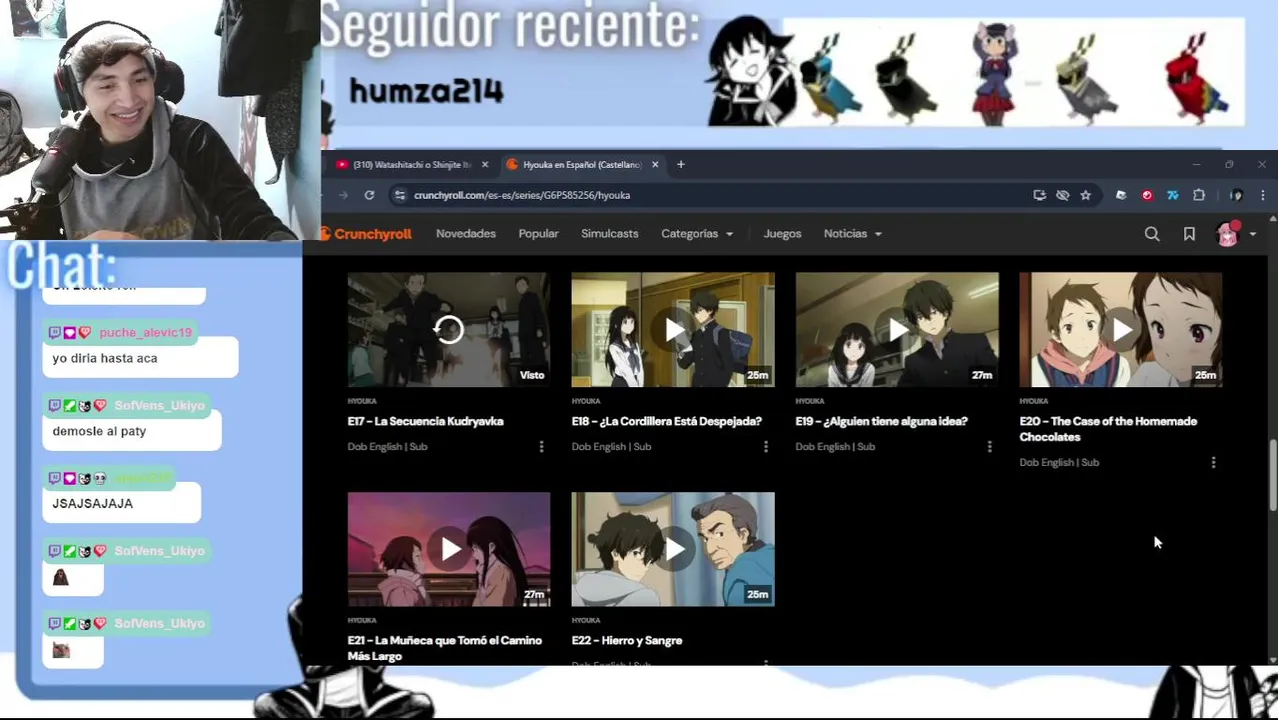Open E19 – ¿Alguien tiene alguna idea? title
This screenshot has height=720, width=1278.
click(882, 421)
